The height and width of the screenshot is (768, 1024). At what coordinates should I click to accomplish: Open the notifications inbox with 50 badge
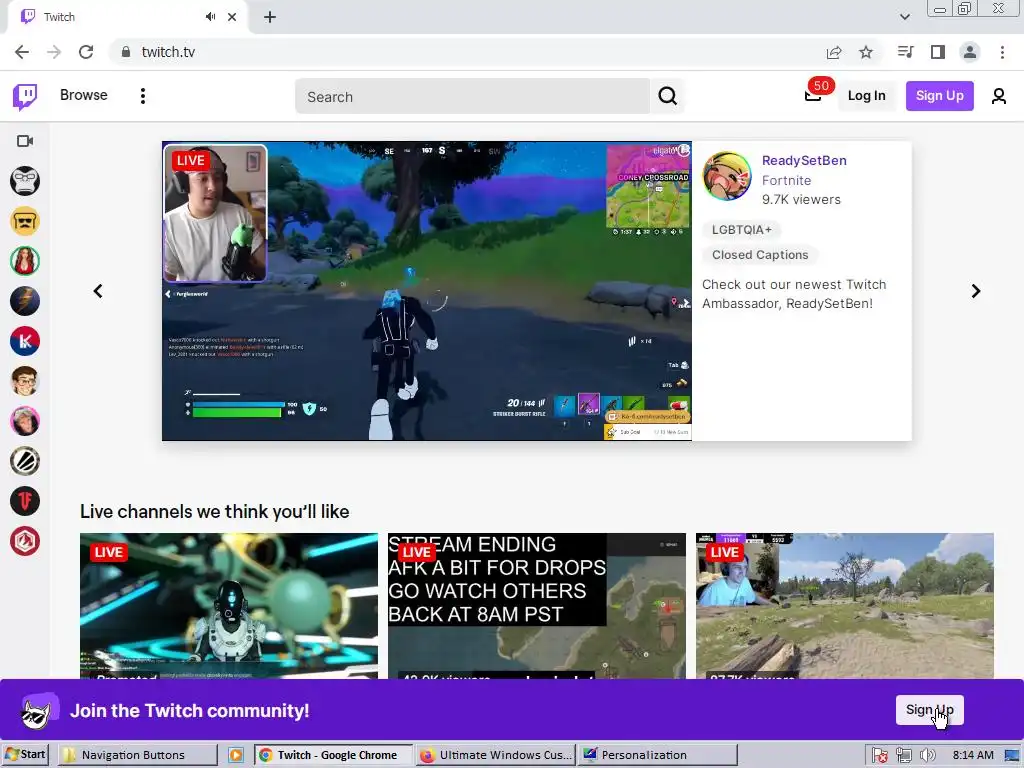814,95
